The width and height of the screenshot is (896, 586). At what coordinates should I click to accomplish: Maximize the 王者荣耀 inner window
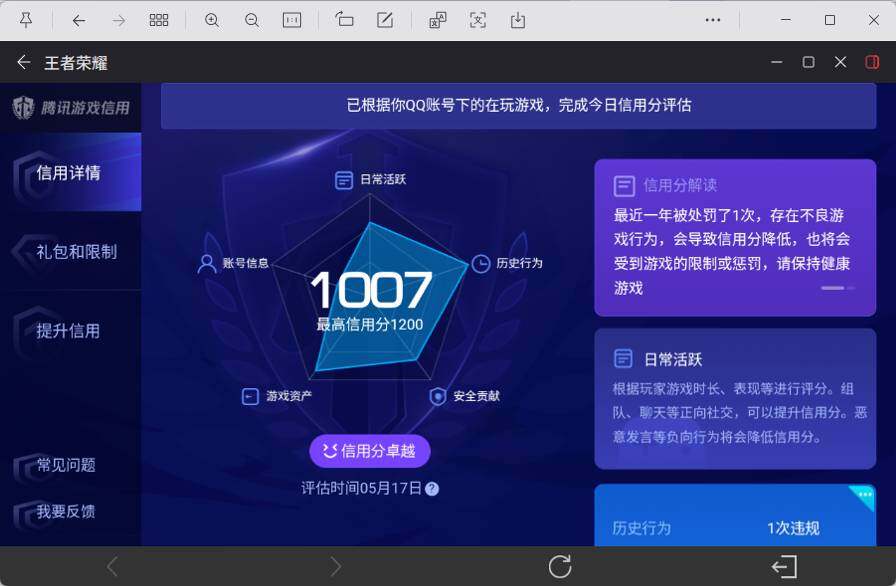click(x=809, y=62)
